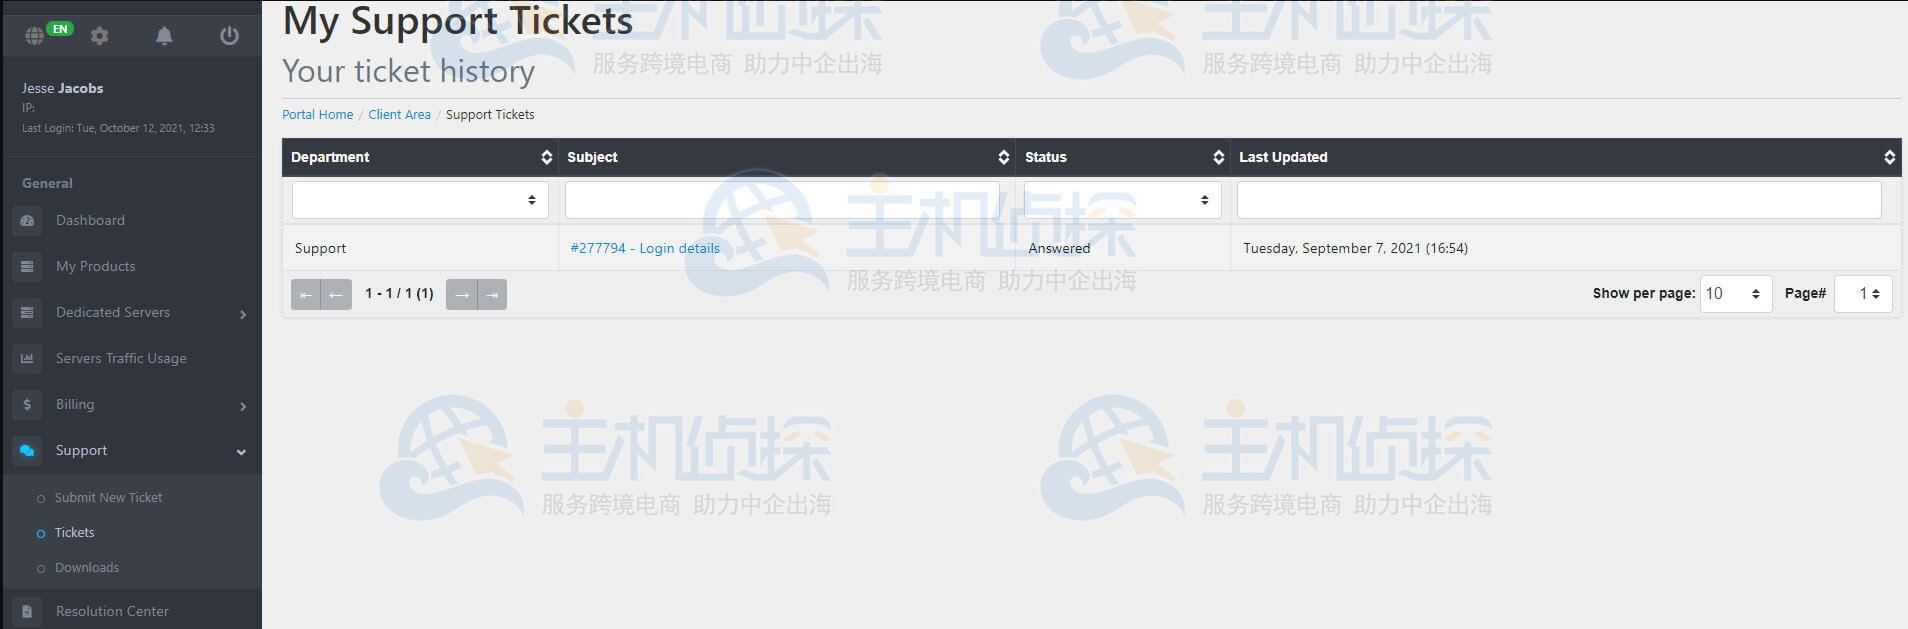The height and width of the screenshot is (629, 1908).
Task: Click the power logout icon
Action: pos(229,36)
